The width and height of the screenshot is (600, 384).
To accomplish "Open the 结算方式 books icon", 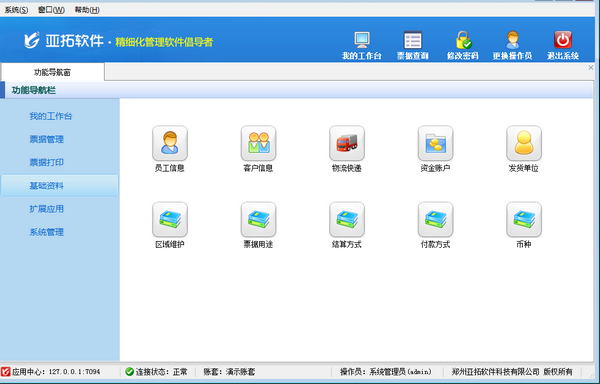I will [347, 220].
